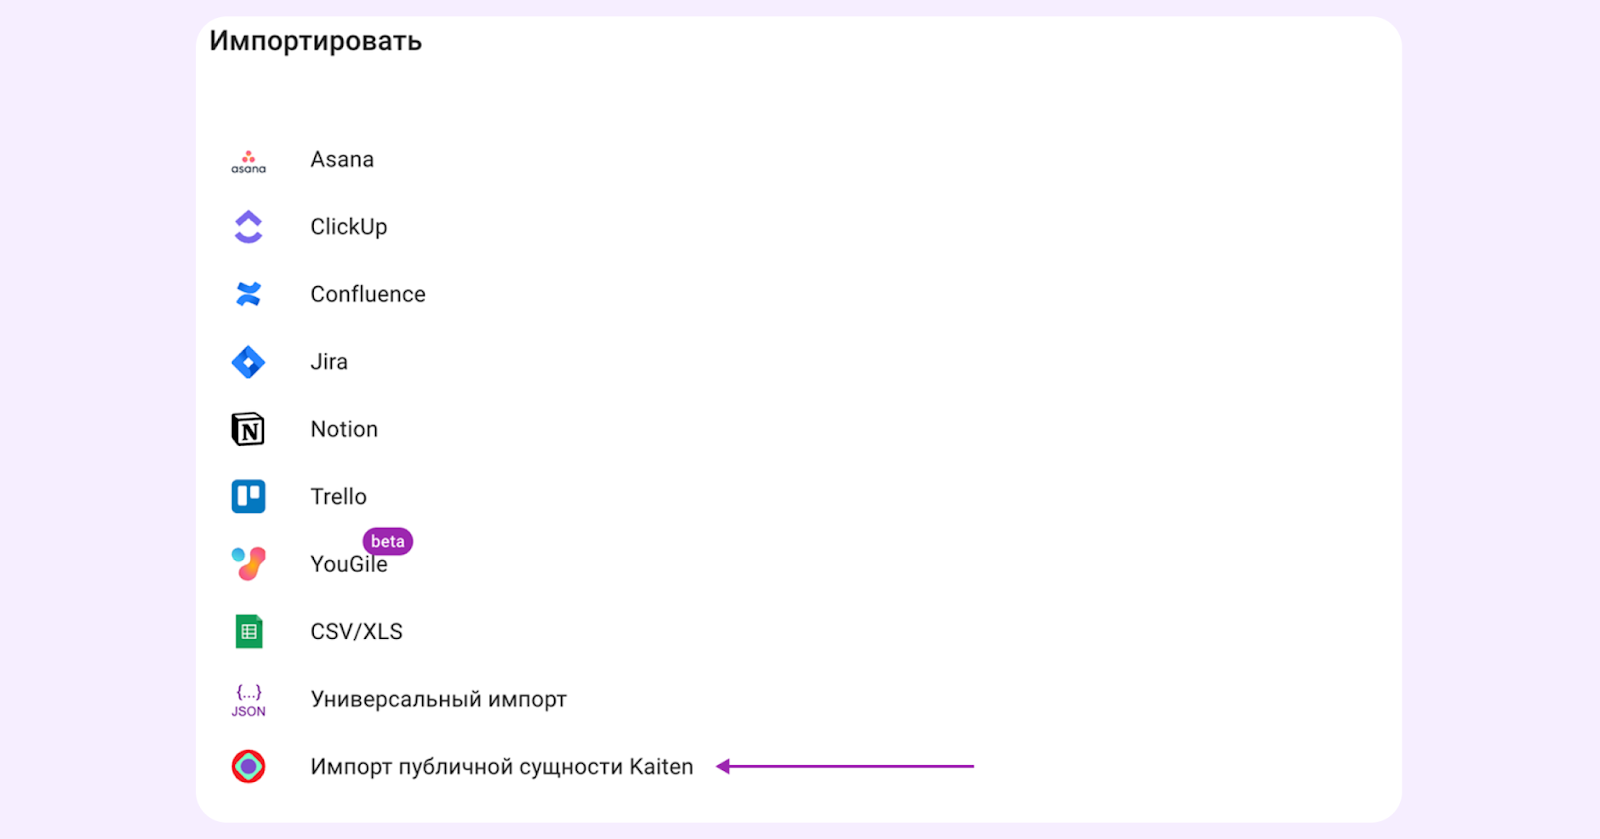Click the Notion letter N icon

click(248, 428)
